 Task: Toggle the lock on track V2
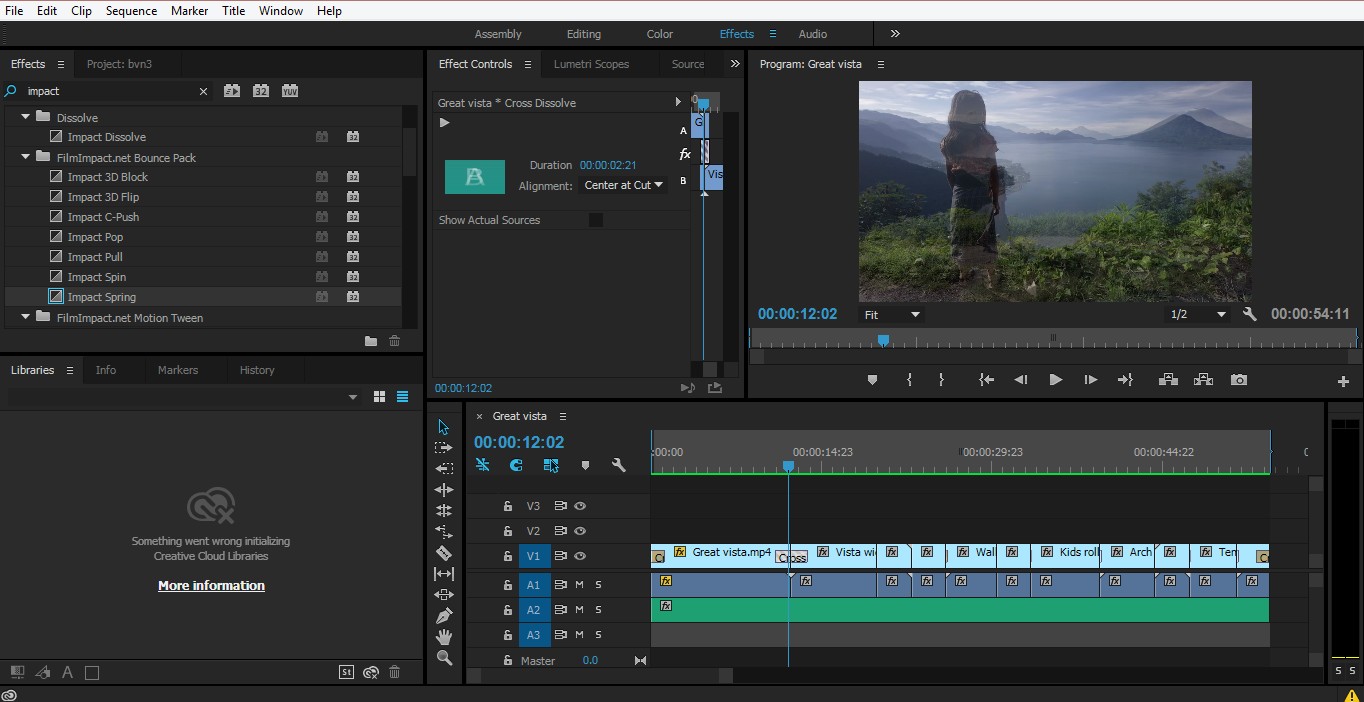pyautogui.click(x=507, y=531)
